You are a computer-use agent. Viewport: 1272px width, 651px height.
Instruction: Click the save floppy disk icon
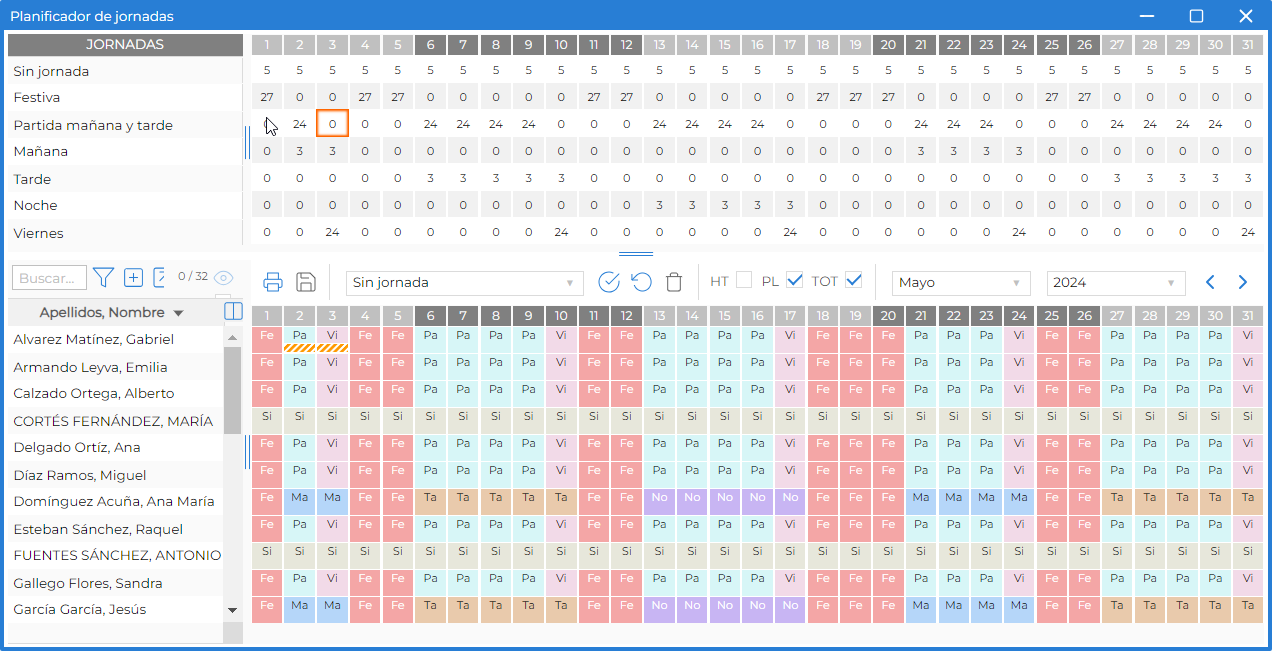pos(307,282)
